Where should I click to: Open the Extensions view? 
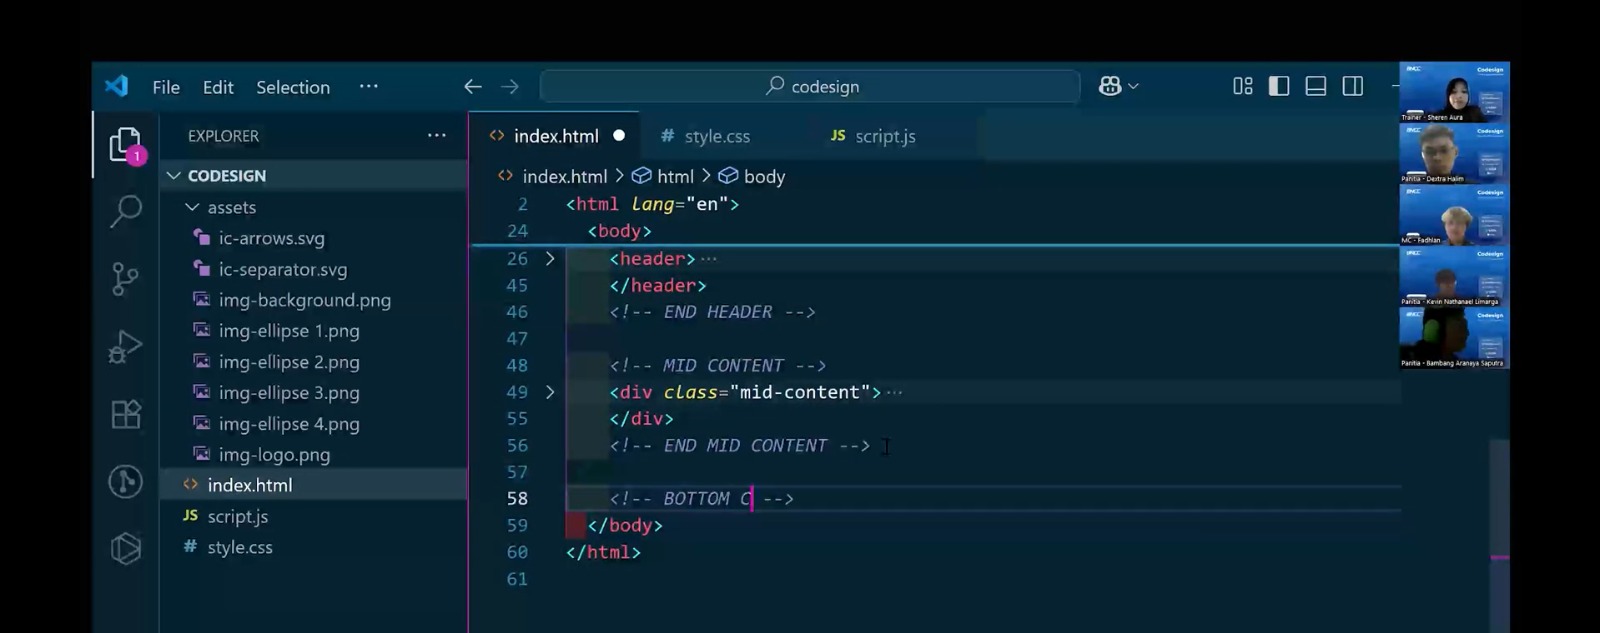coord(125,414)
